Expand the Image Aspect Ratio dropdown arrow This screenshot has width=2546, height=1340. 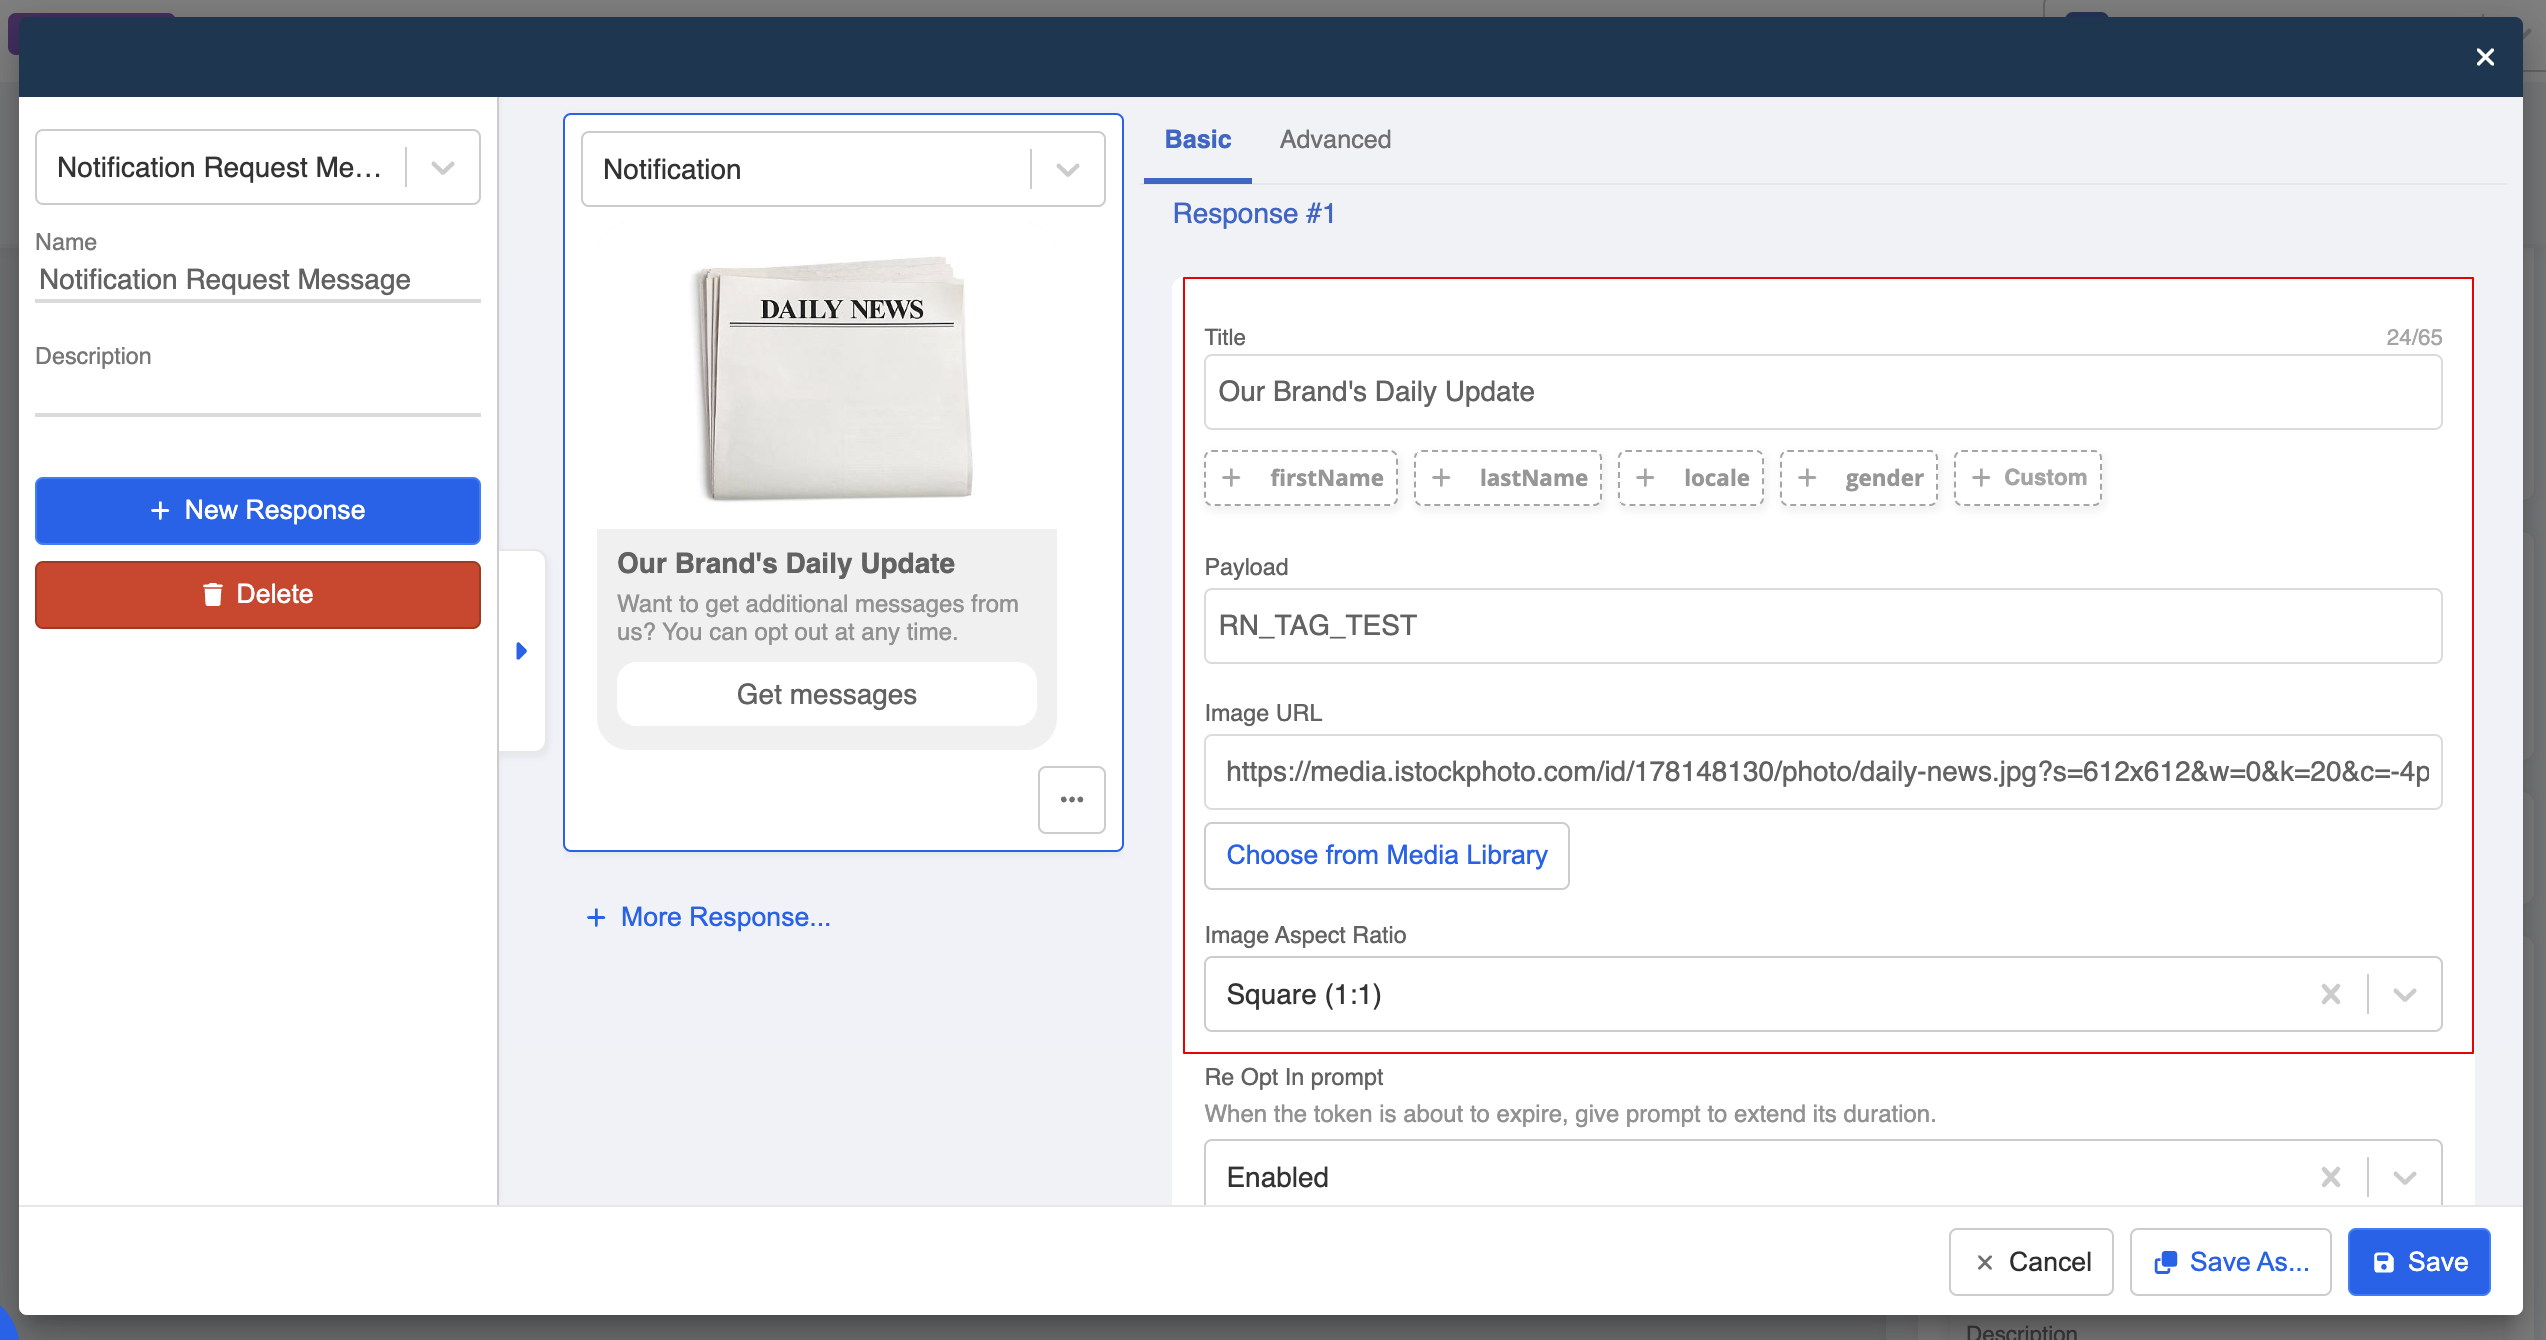coord(2405,994)
